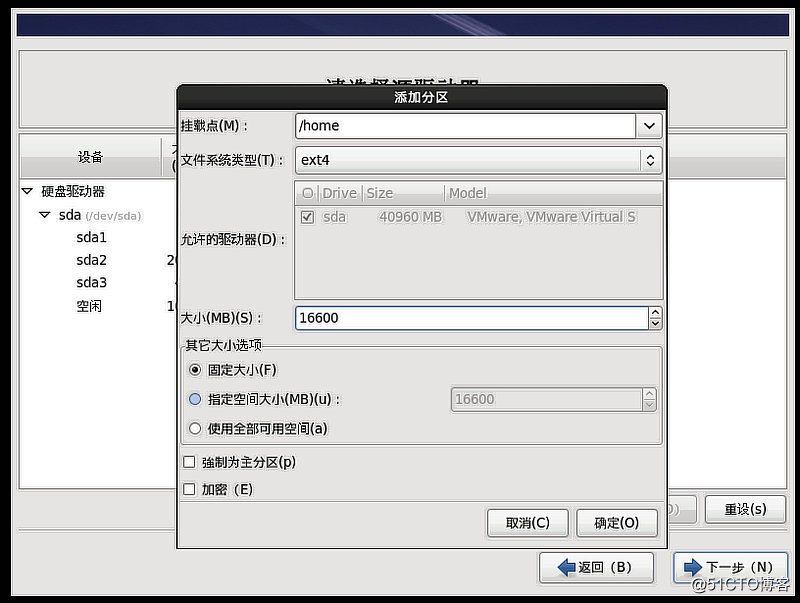Click the size (MB) input field
The width and height of the screenshot is (800, 603).
472,318
